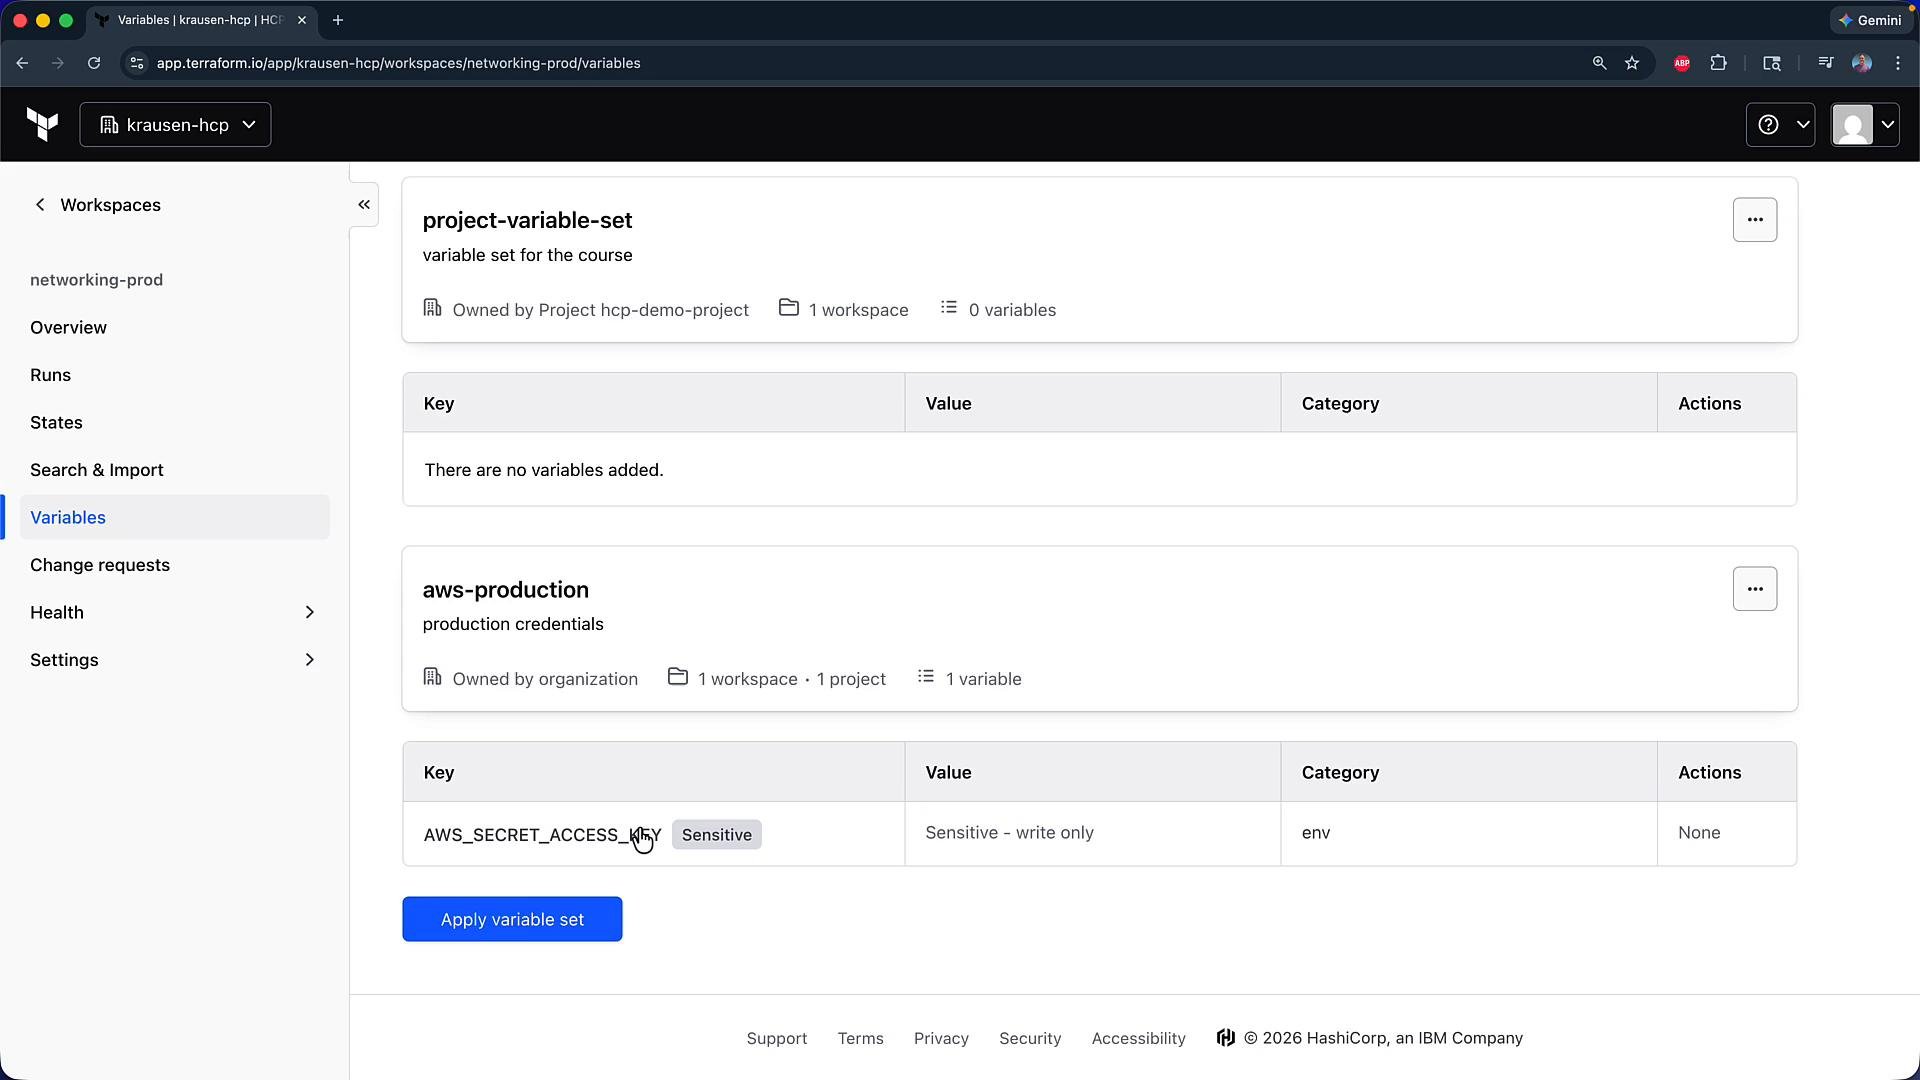The image size is (1920, 1080).
Task: Open project-variable-set title link
Action: pos(527,220)
